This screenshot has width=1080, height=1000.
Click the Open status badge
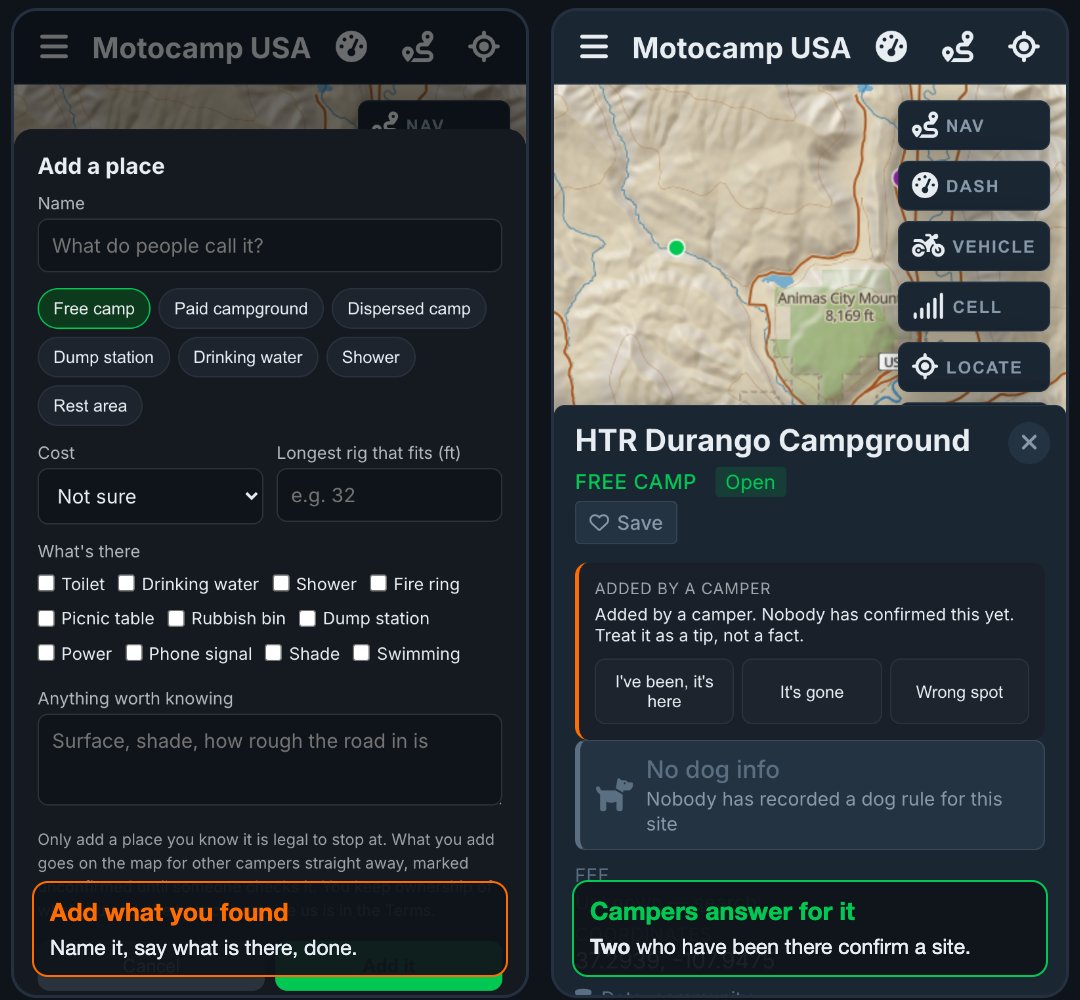click(750, 482)
